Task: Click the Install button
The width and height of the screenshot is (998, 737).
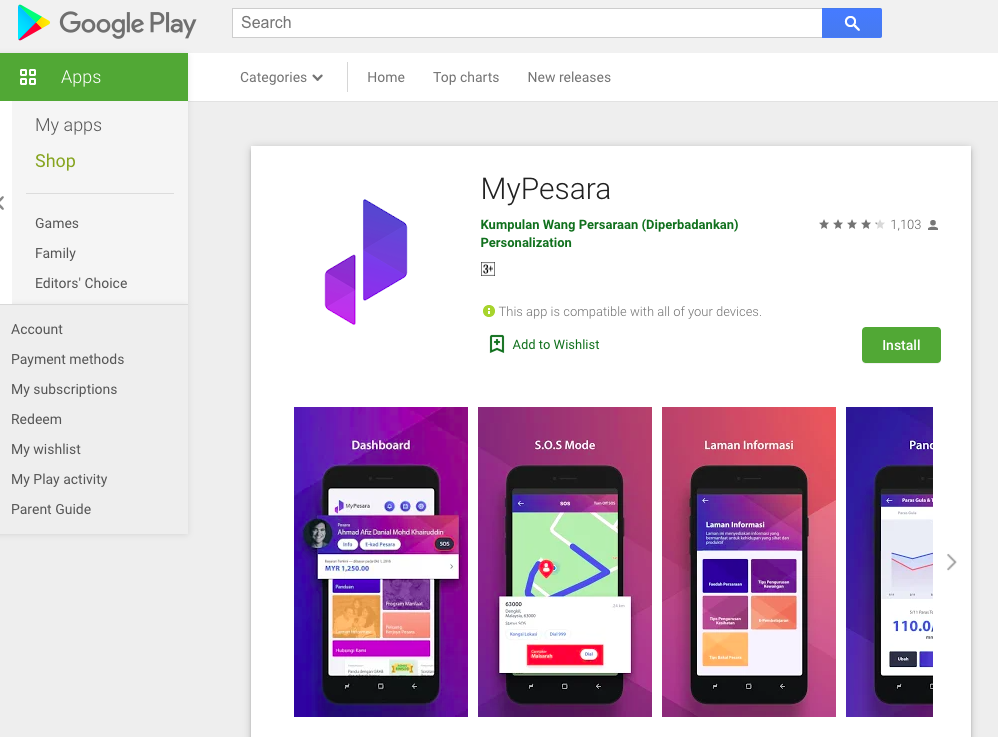Action: 901,345
